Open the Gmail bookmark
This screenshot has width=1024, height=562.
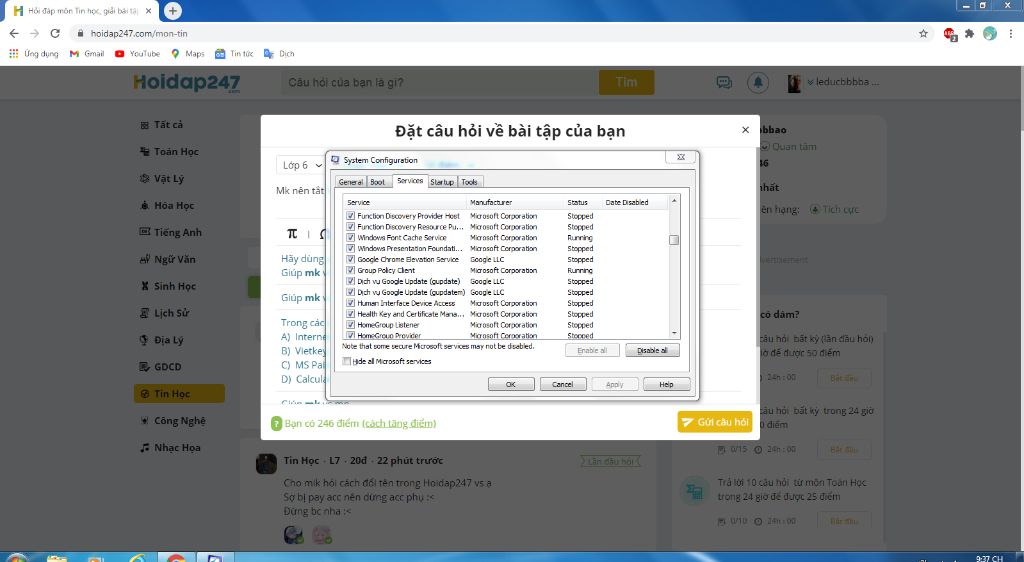tap(87, 54)
